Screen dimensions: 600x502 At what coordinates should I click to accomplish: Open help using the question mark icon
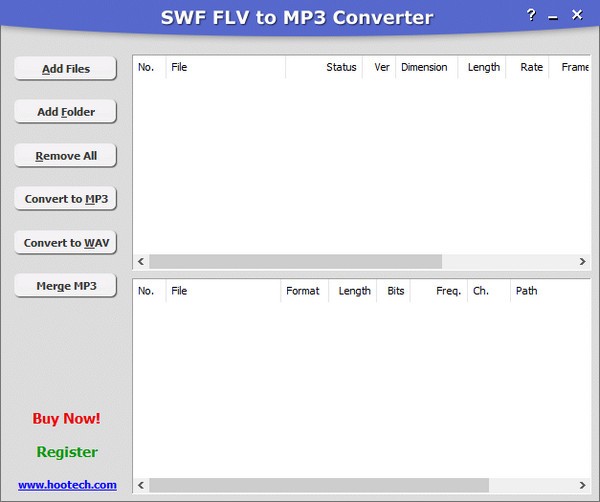pyautogui.click(x=531, y=15)
